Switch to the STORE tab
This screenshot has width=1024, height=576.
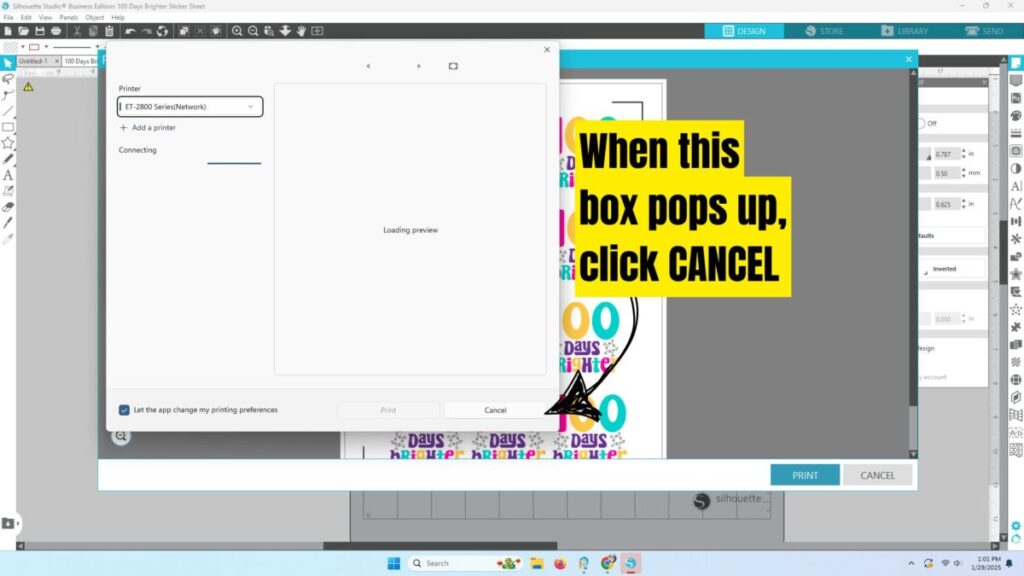pyautogui.click(x=824, y=31)
